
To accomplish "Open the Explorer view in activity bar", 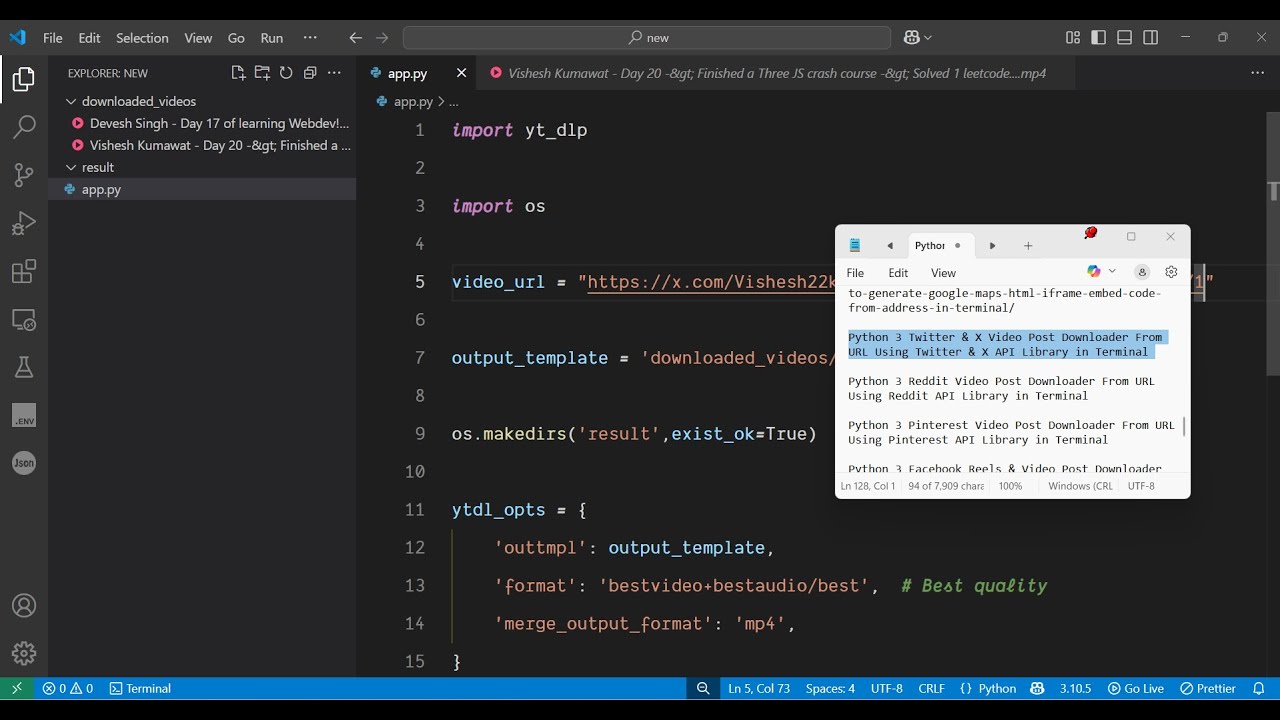I will tap(24, 79).
